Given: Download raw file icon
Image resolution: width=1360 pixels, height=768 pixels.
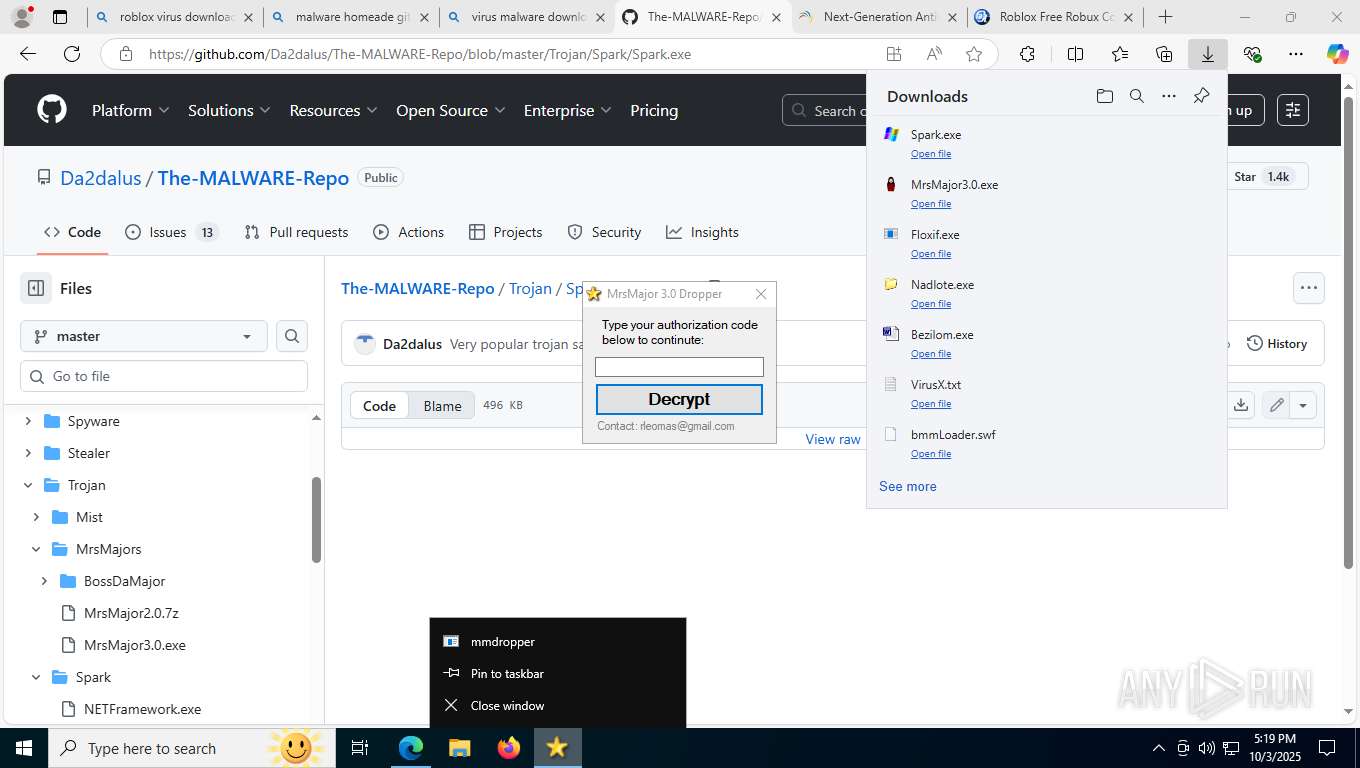Looking at the screenshot, I should (x=1240, y=404).
